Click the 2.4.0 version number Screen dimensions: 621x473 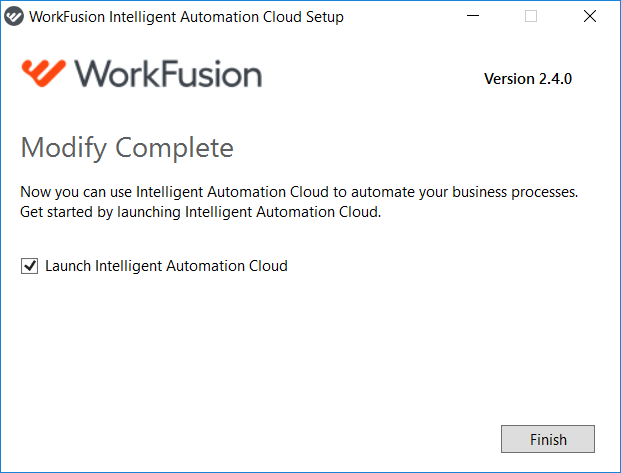click(555, 79)
